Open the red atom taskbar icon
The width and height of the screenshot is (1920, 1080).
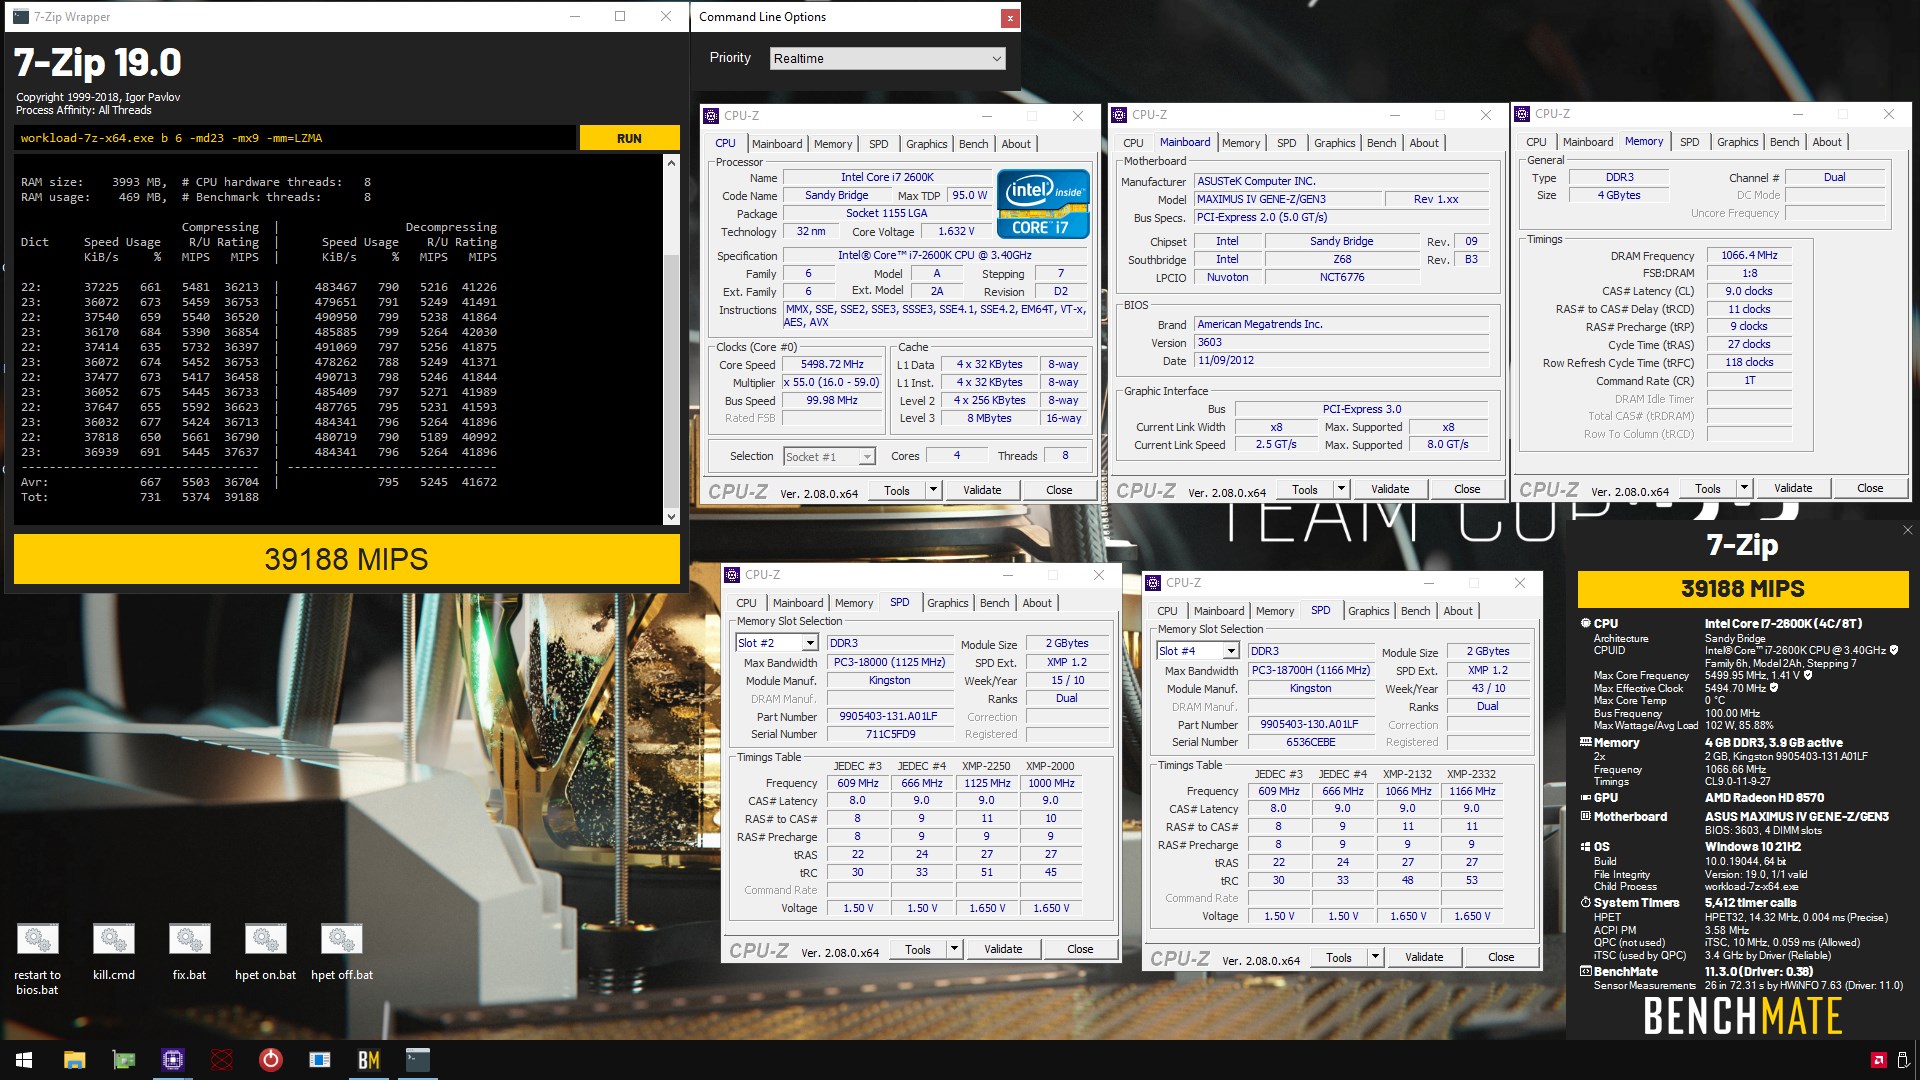click(x=222, y=1060)
